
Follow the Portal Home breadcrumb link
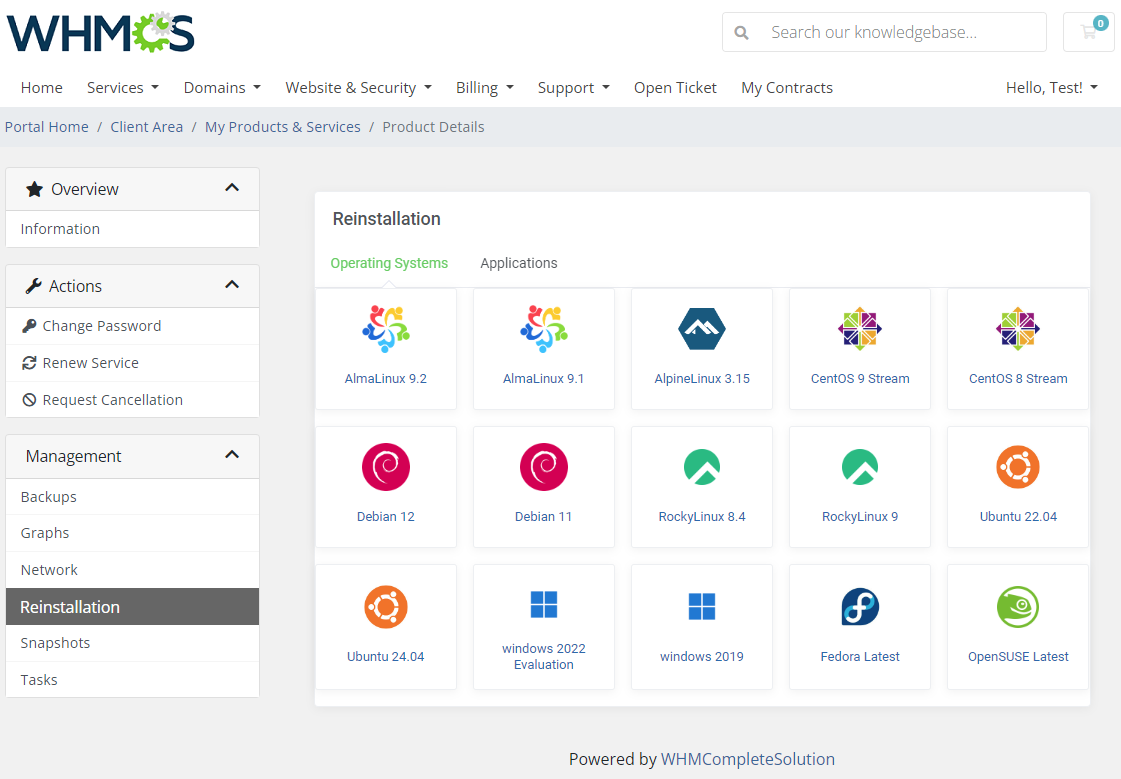point(46,126)
